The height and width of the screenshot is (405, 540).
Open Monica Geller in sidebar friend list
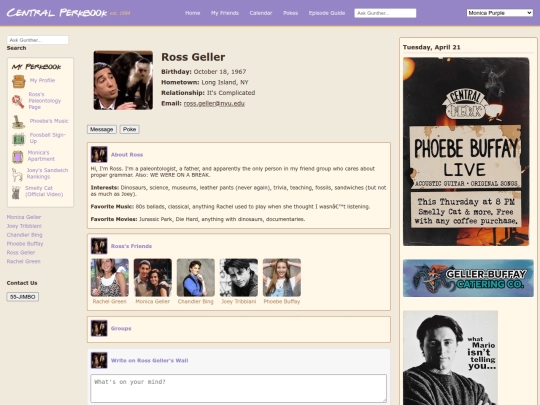coord(24,217)
